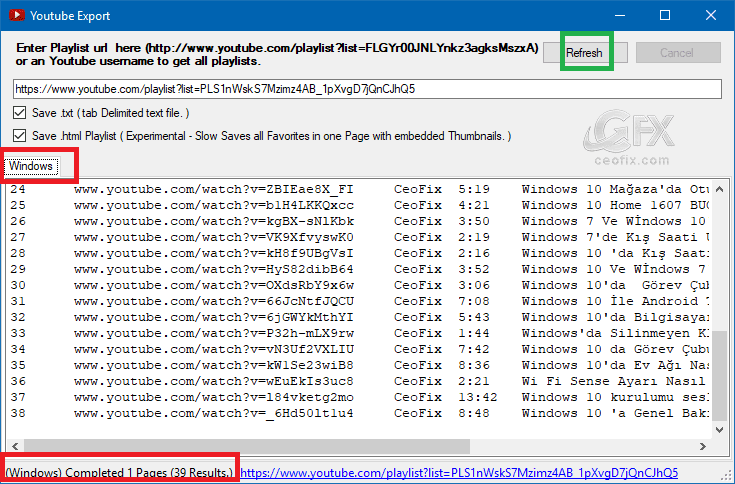Click the URL ending in vN3Uf2VXLIU
The image size is (735, 484).
(x=213, y=349)
